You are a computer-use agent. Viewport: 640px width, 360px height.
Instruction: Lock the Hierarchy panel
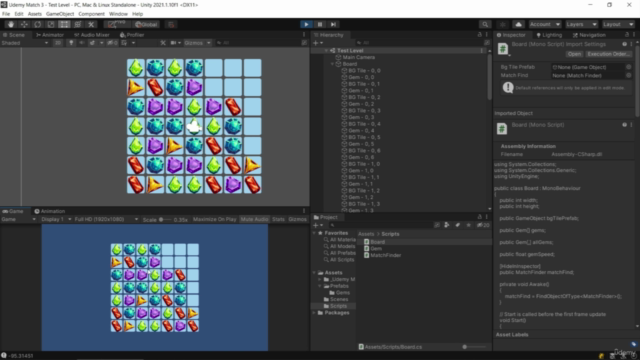(x=480, y=35)
